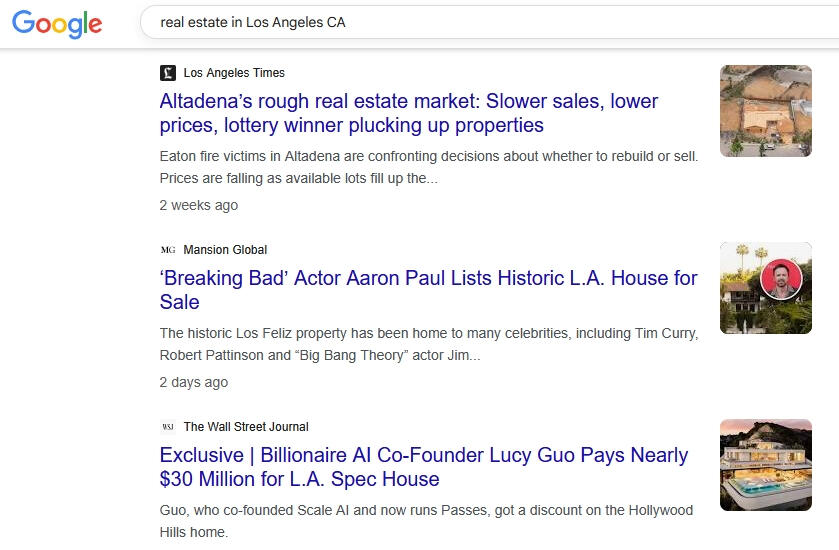Open the aerial Altadena lot thumbnail

pos(765,111)
